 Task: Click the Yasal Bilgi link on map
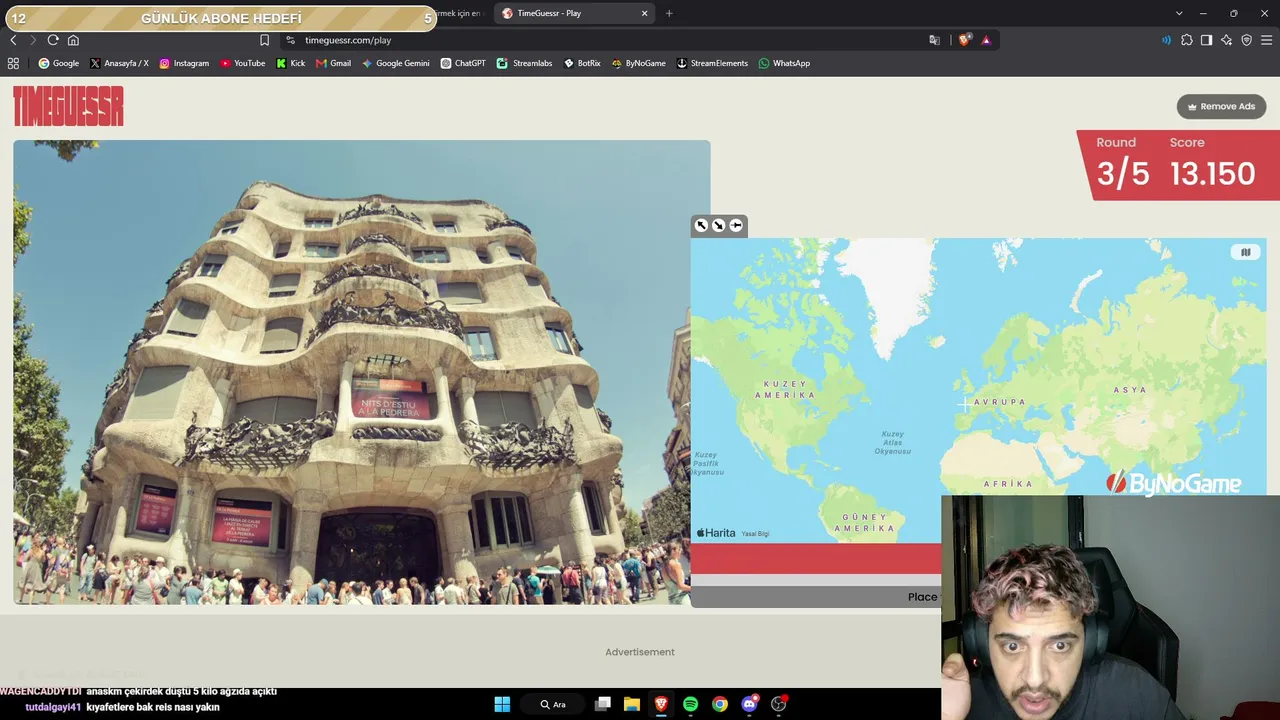click(x=755, y=534)
